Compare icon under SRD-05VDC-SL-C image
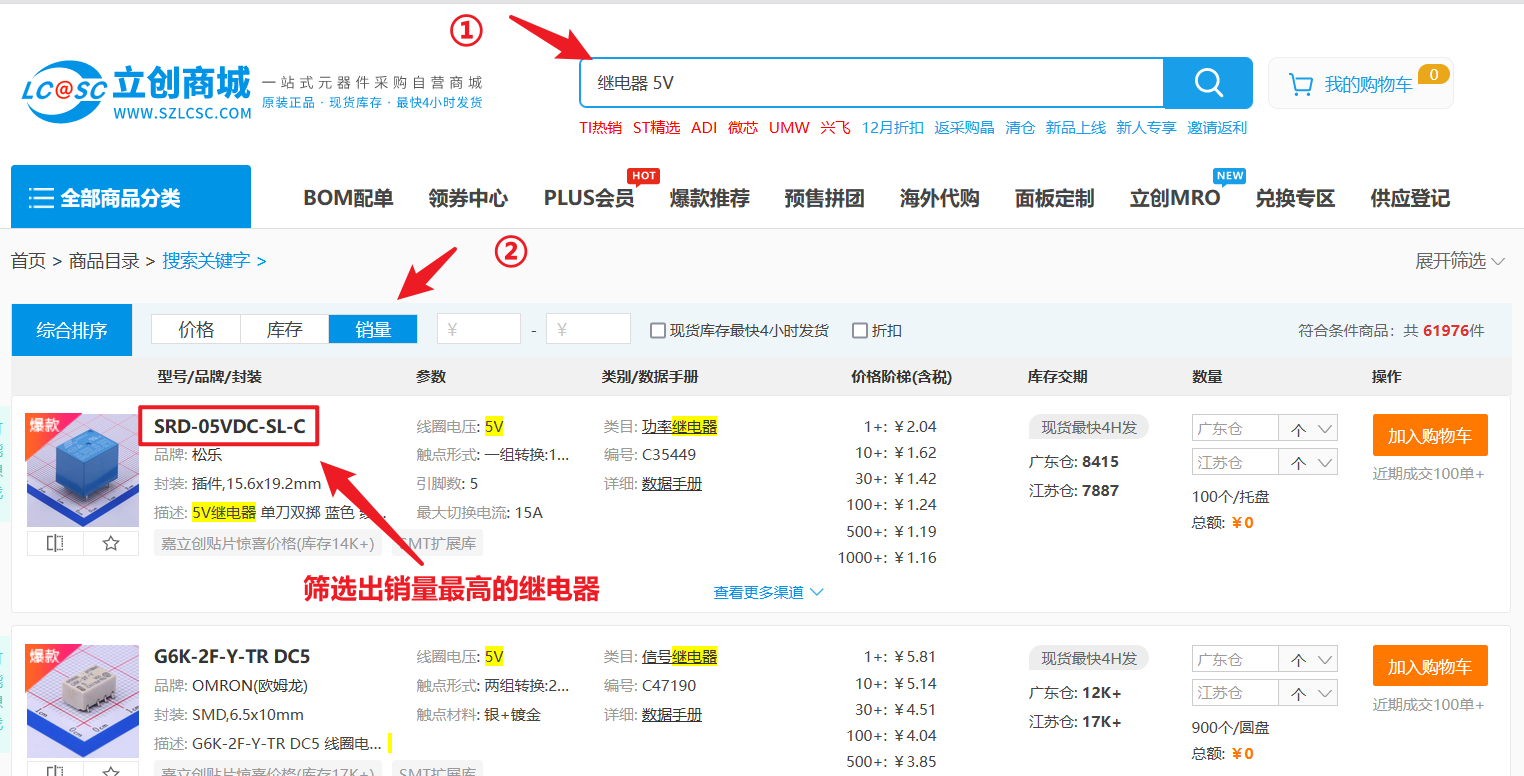Screen dimensions: 1524x776 55,543
